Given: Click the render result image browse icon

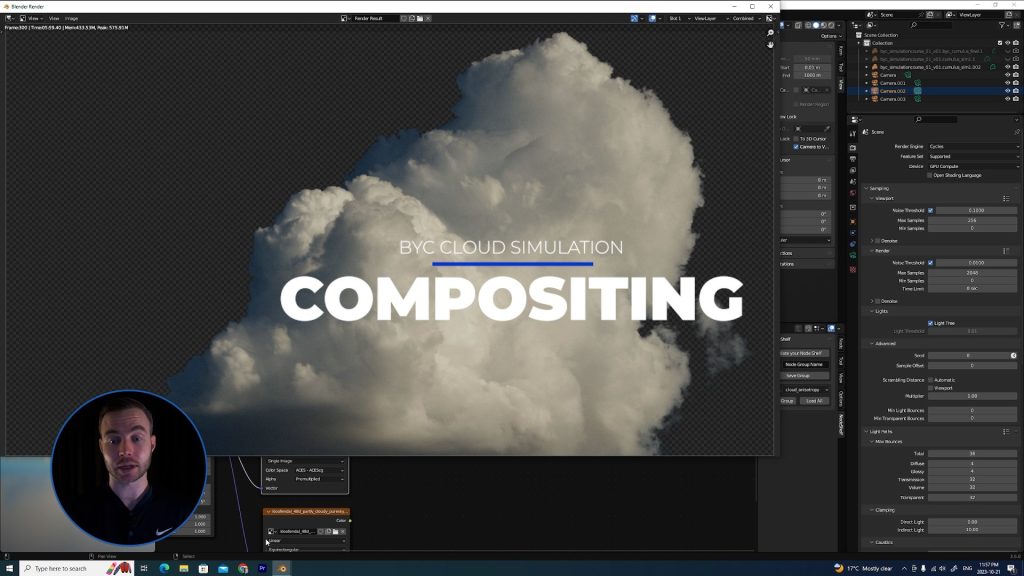Looking at the screenshot, I should [x=345, y=18].
